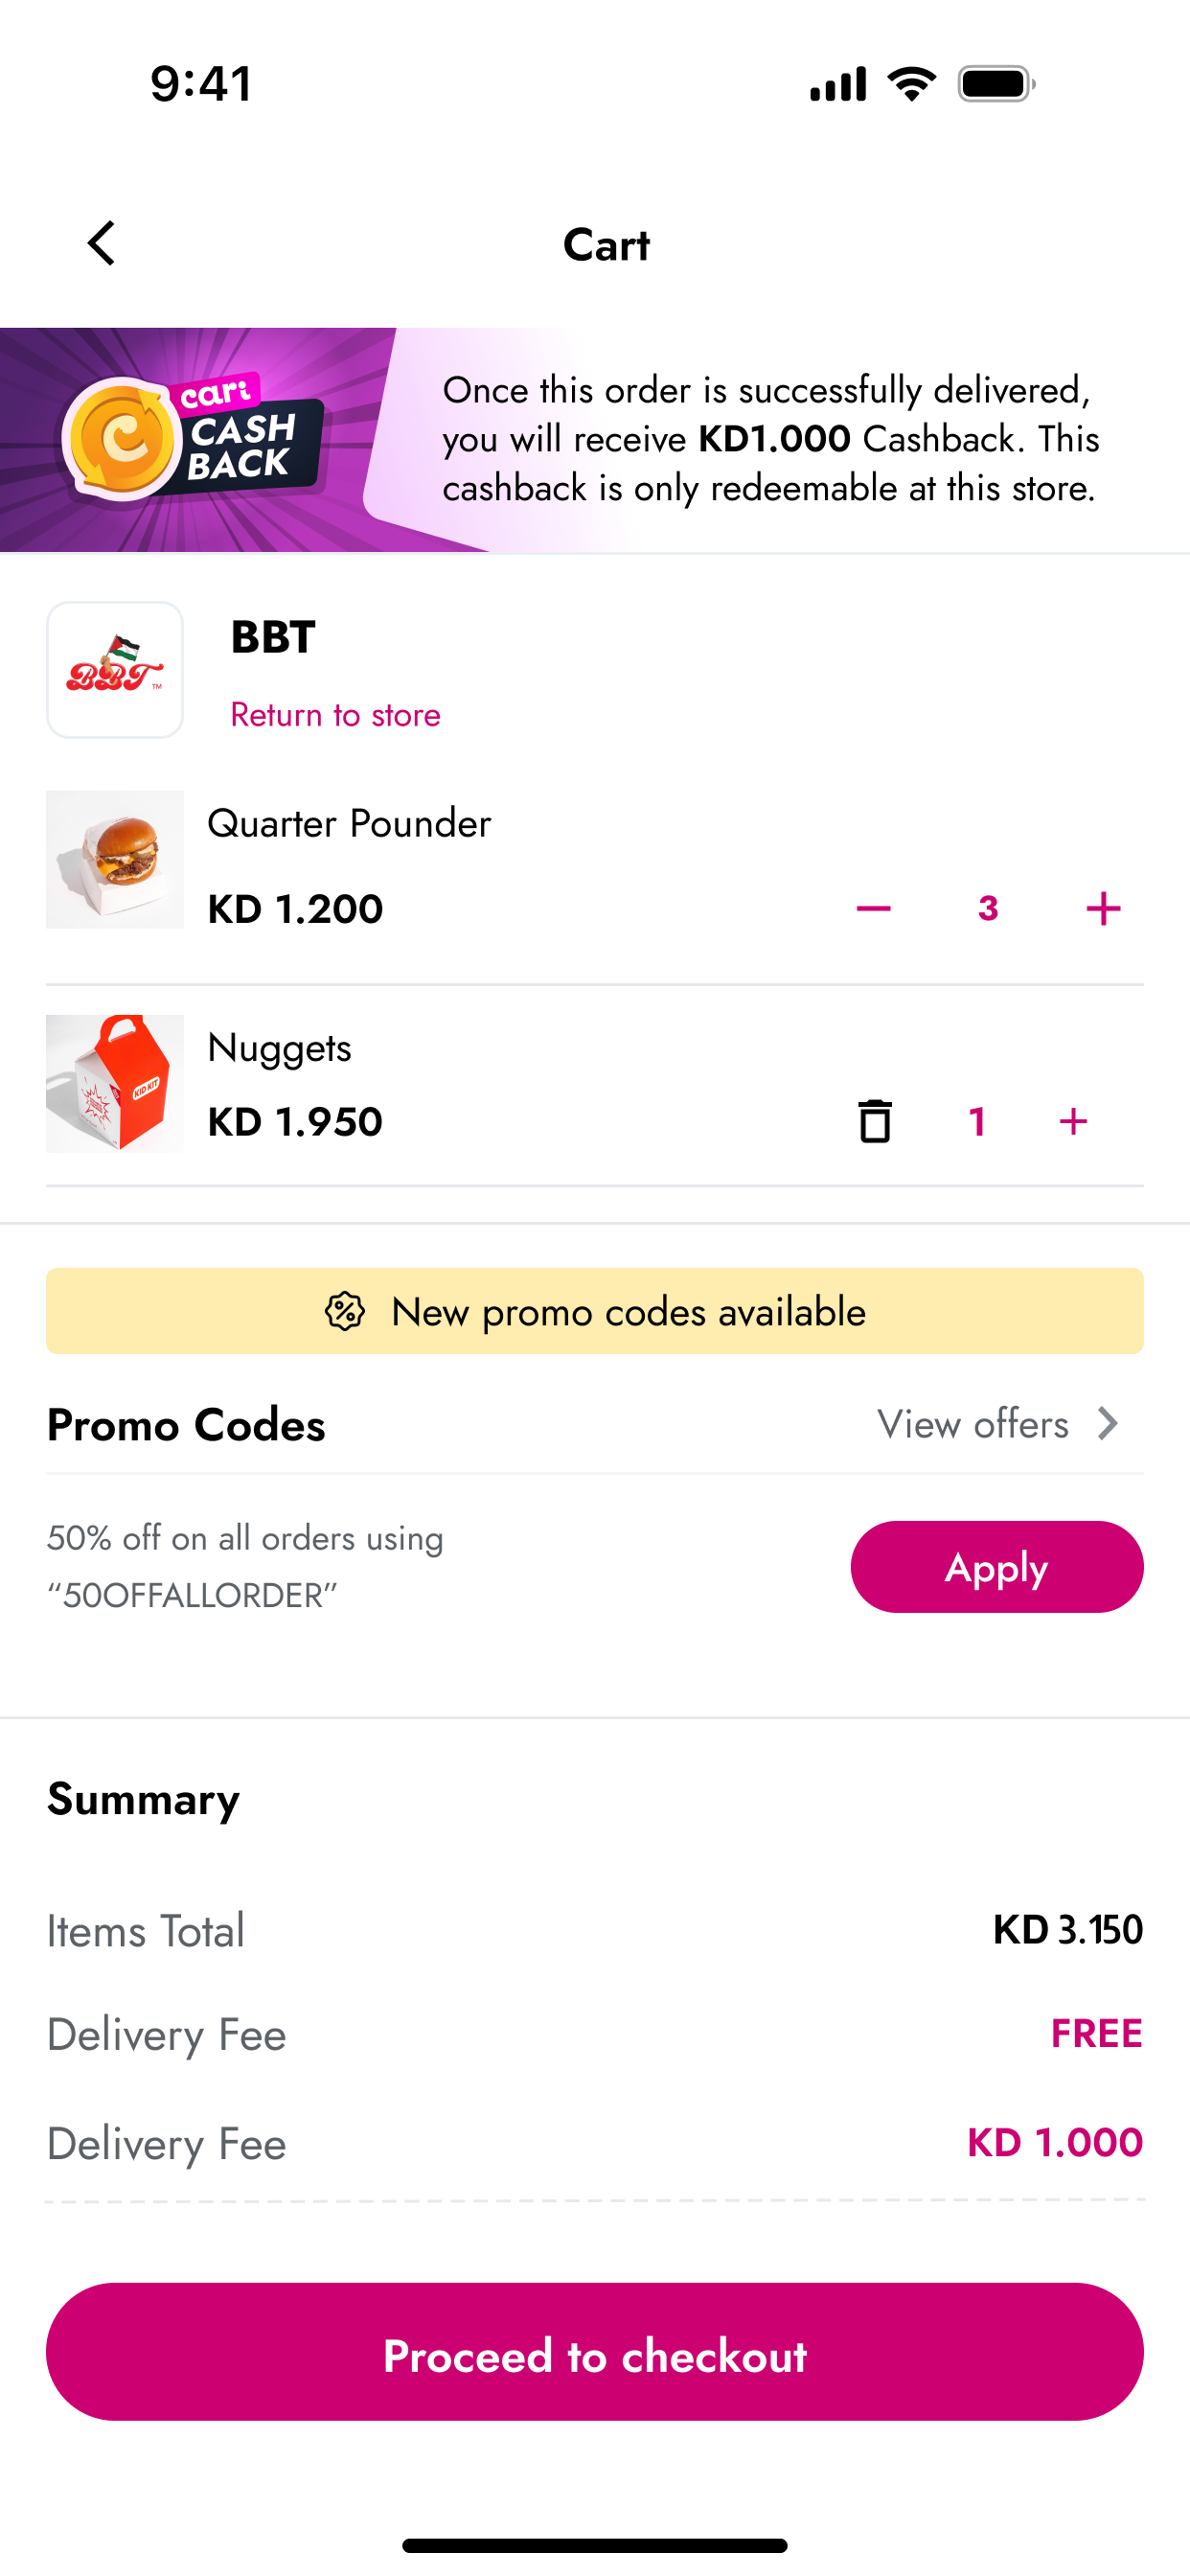Tap the Wi-Fi status icon

point(912,84)
